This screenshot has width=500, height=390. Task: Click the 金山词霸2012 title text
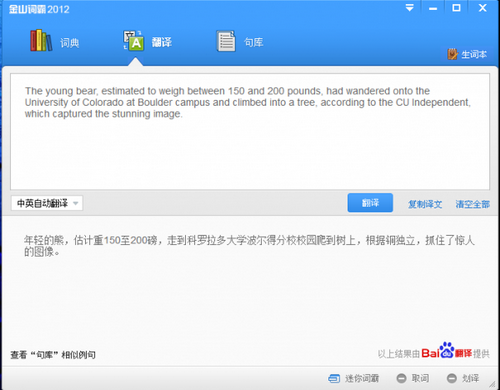click(x=39, y=9)
